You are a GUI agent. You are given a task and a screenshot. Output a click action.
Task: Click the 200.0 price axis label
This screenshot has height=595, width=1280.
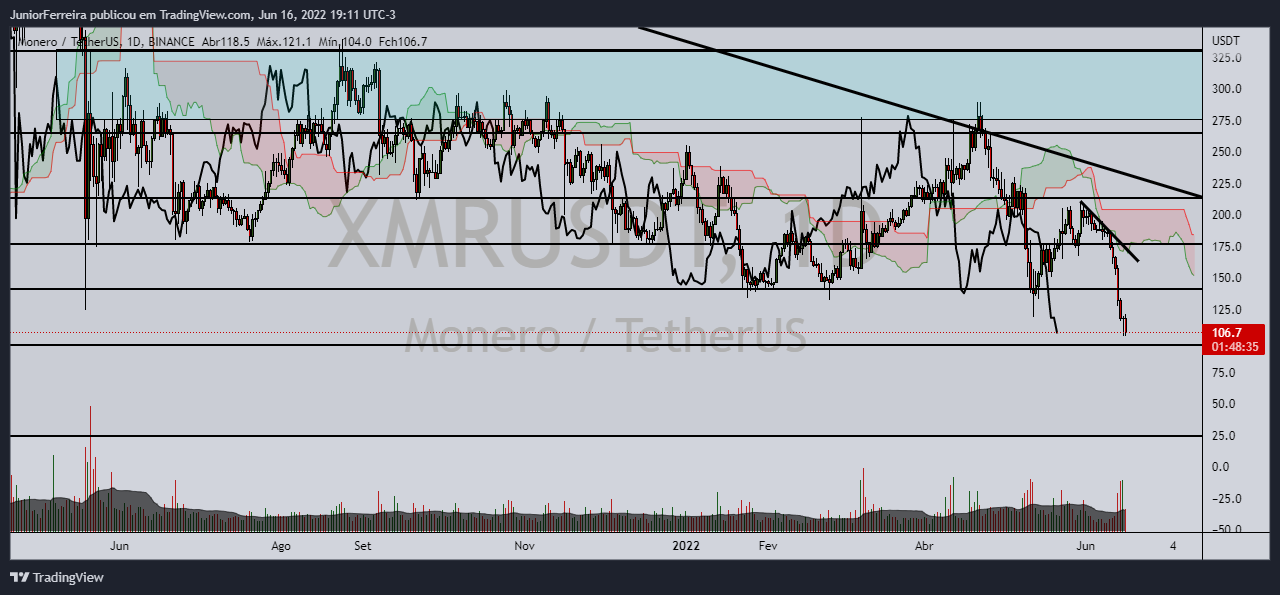click(1226, 215)
